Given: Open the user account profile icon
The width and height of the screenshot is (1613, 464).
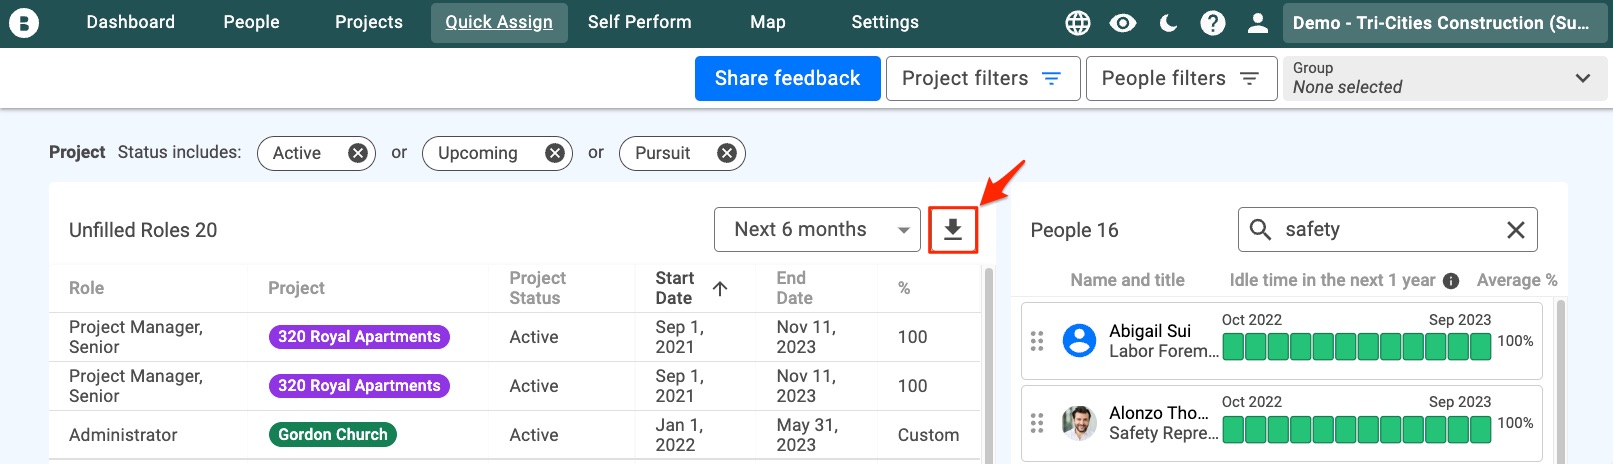Looking at the screenshot, I should click(1258, 23).
